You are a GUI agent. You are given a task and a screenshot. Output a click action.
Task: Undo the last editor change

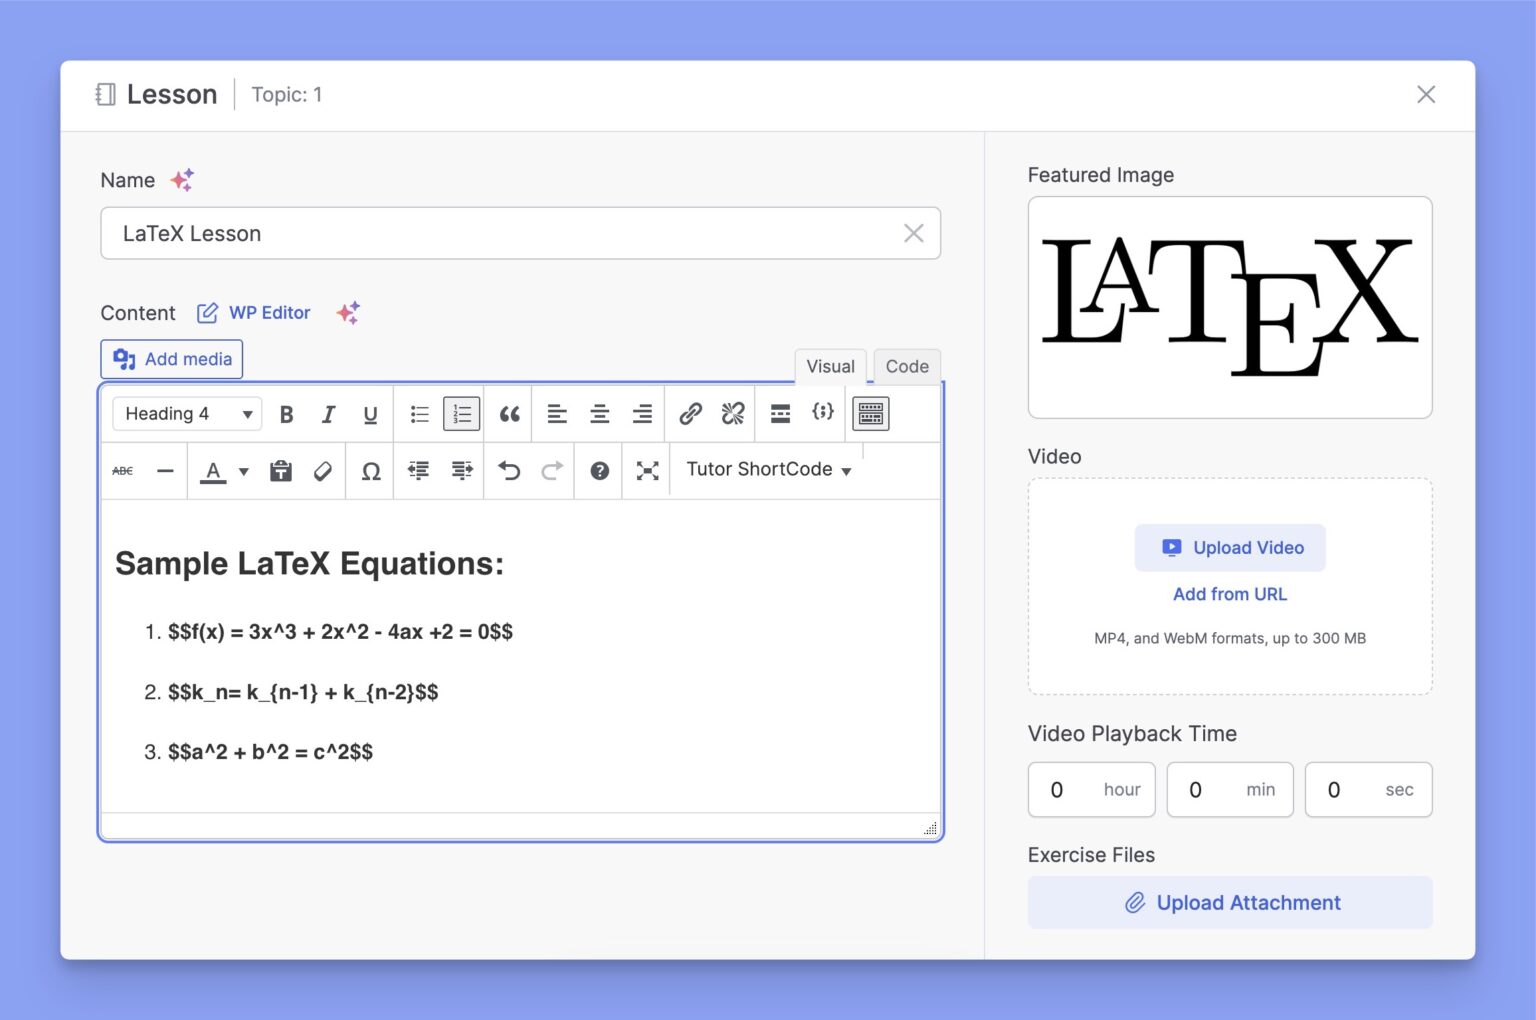click(510, 470)
